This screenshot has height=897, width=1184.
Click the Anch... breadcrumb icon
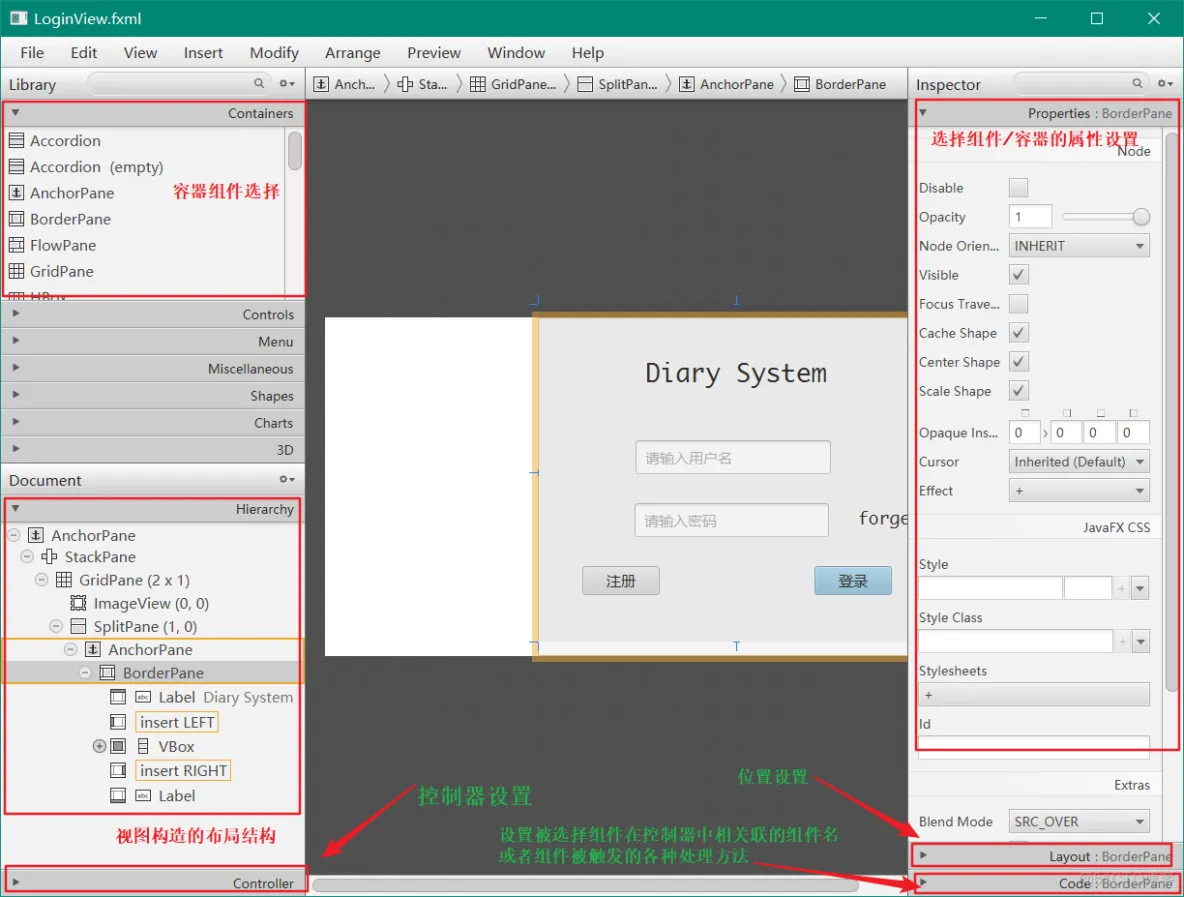[x=321, y=84]
